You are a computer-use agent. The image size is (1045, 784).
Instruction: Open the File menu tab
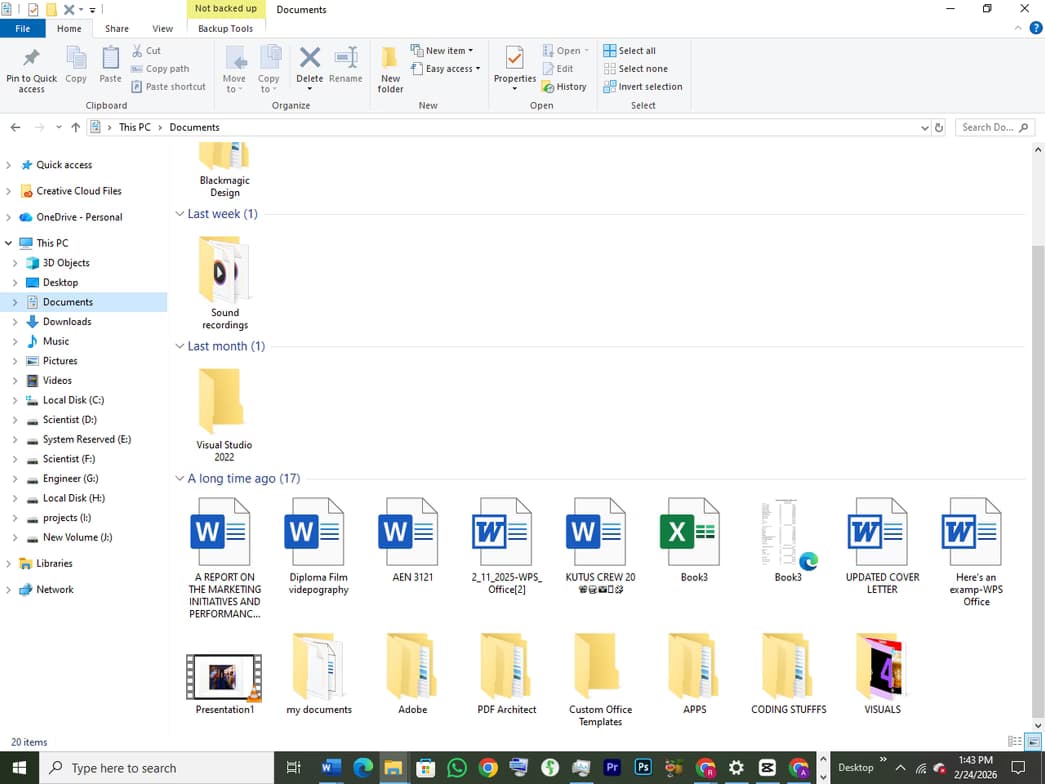point(22,29)
